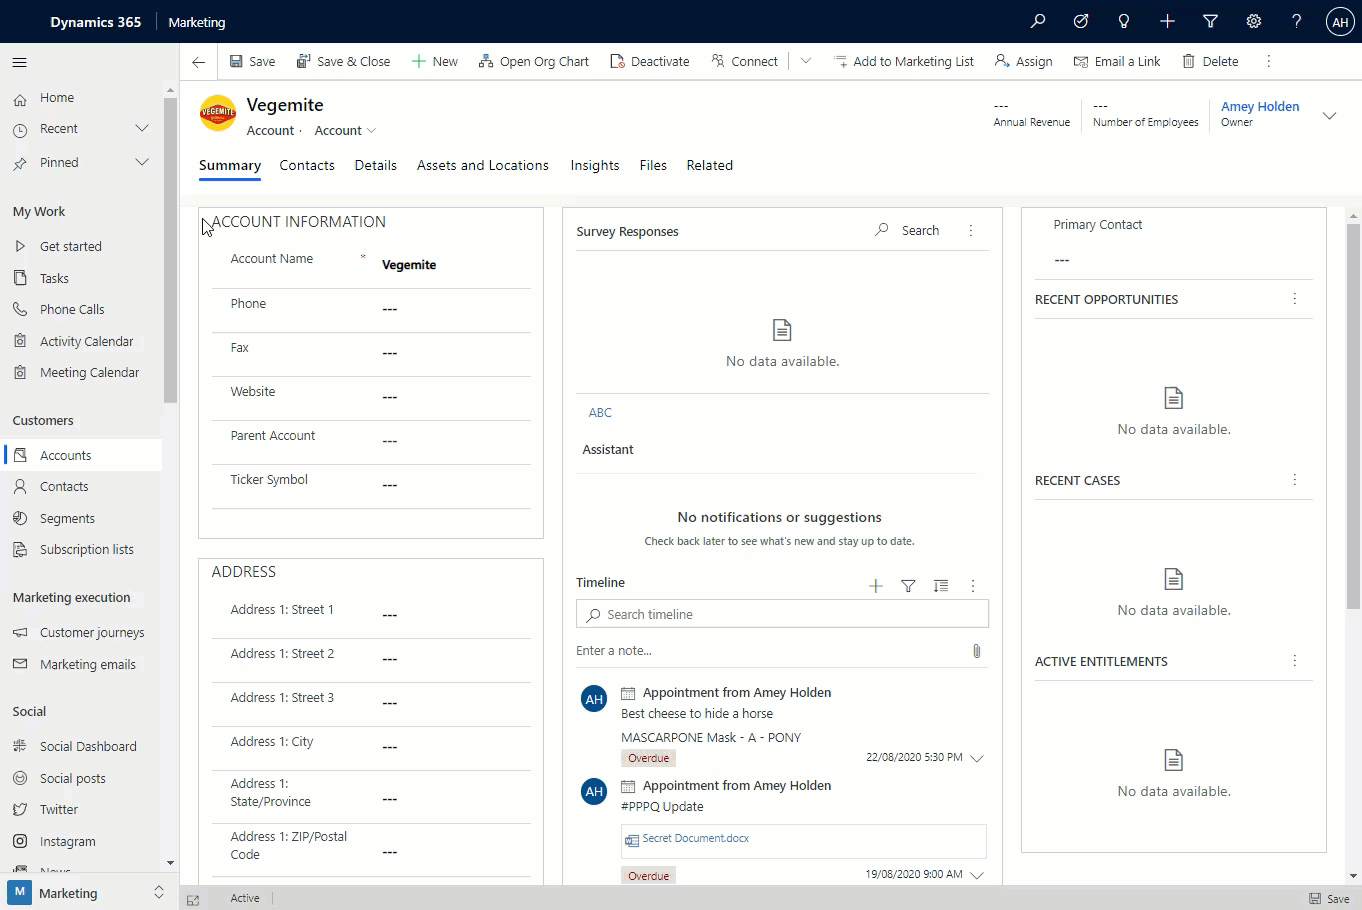Open the Social Dashboard
1362x910 pixels.
87,746
